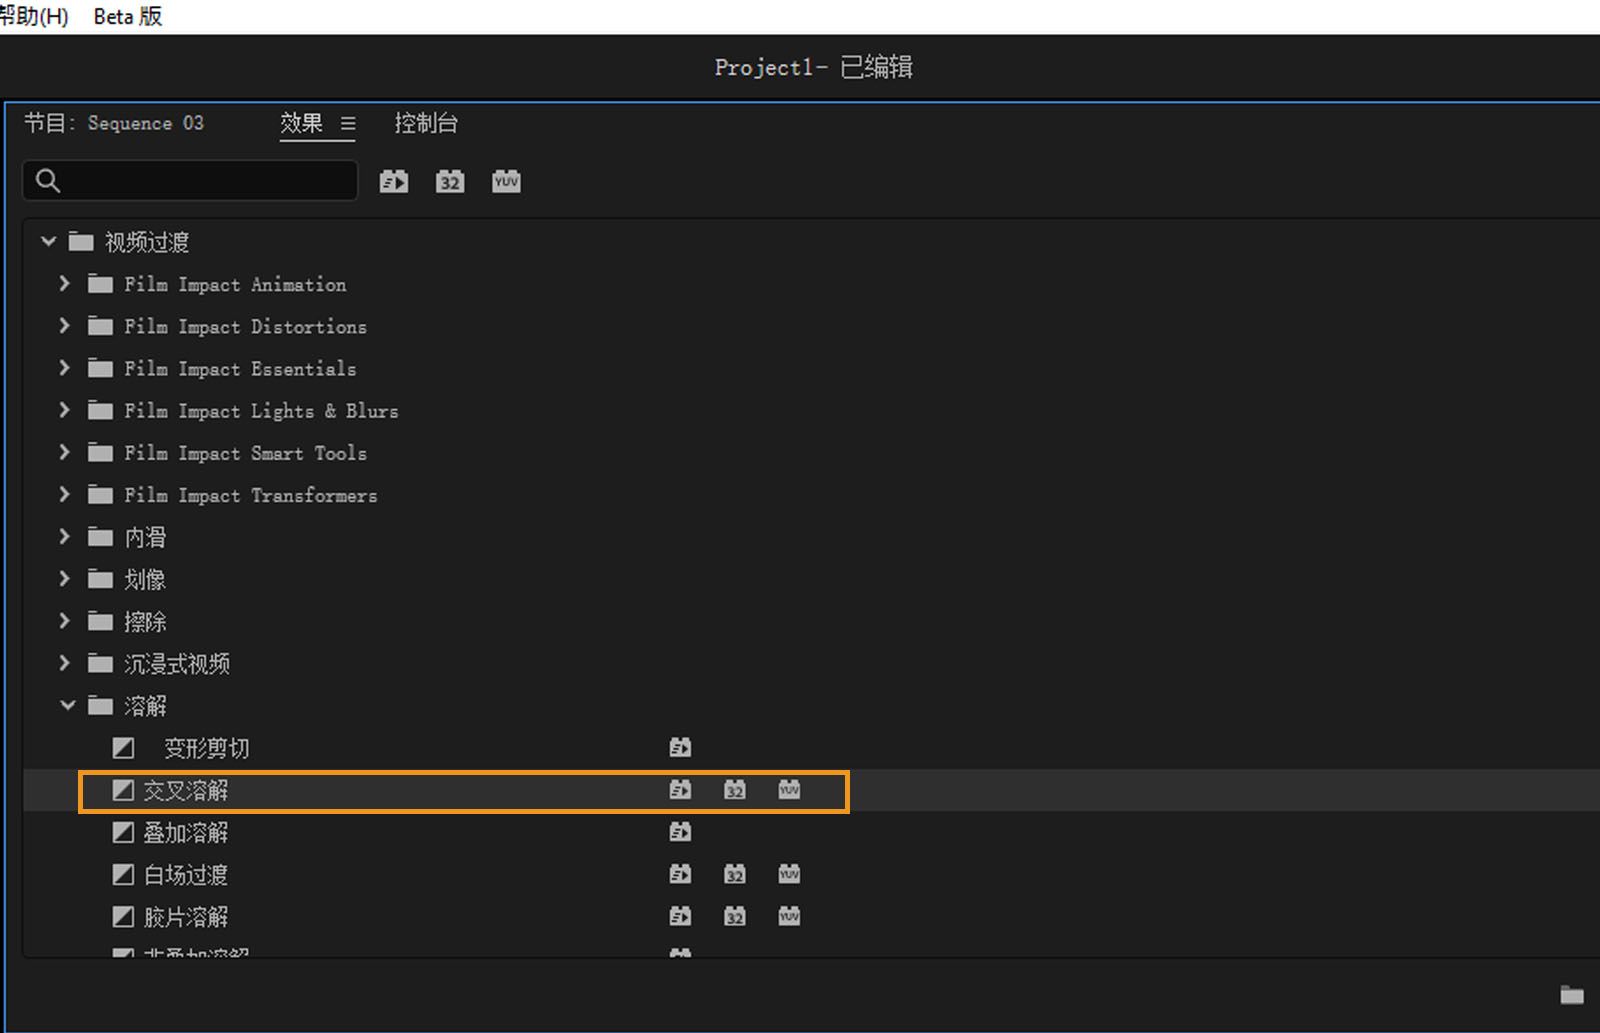
Task: Expand the Film Impact Lights & Blurs folder
Action: pyautogui.click(x=65, y=410)
